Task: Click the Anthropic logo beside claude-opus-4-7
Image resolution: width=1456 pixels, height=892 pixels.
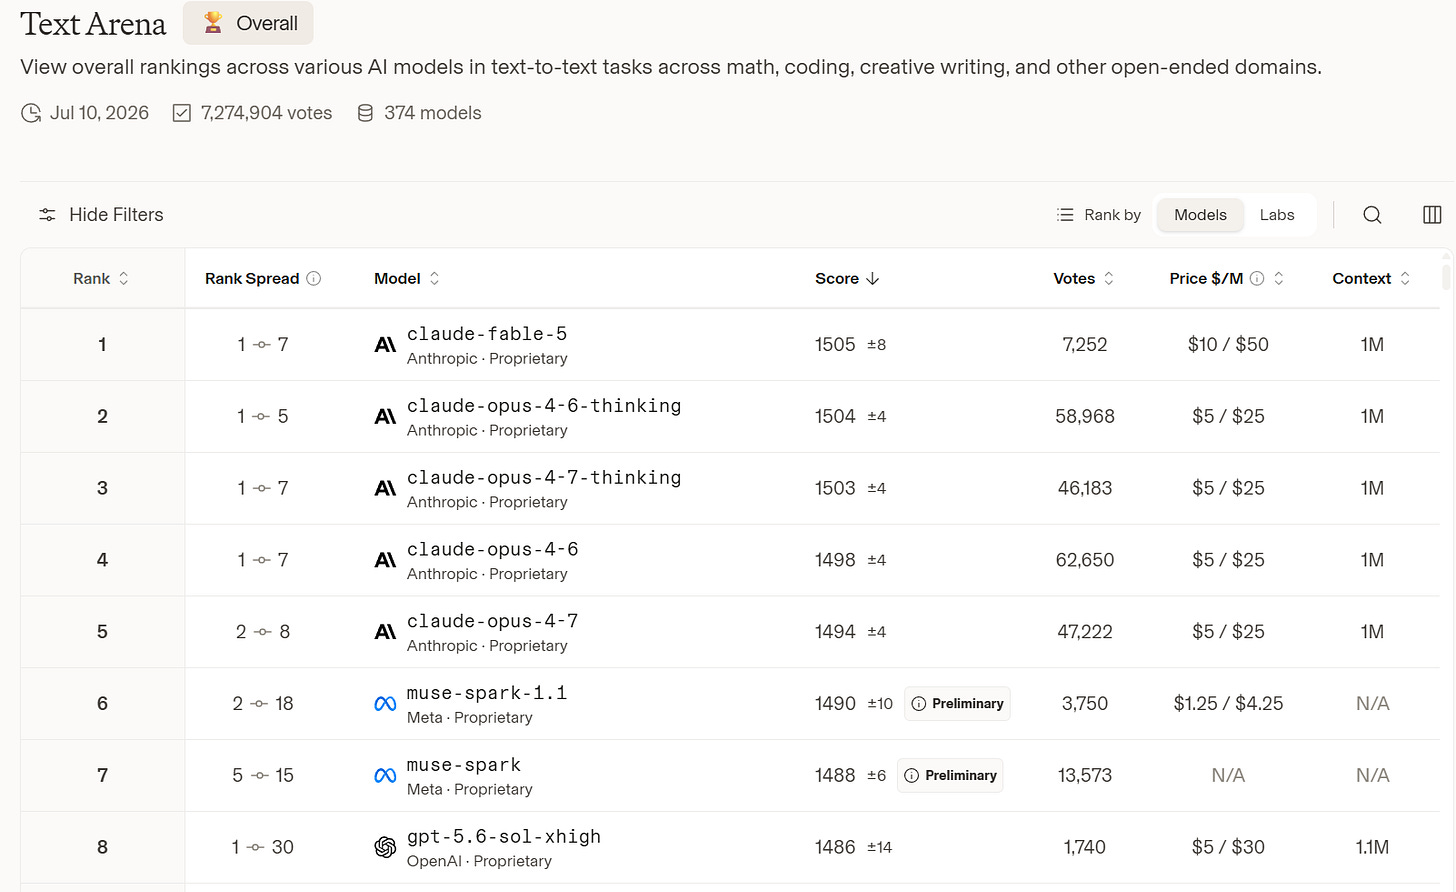Action: 385,632
